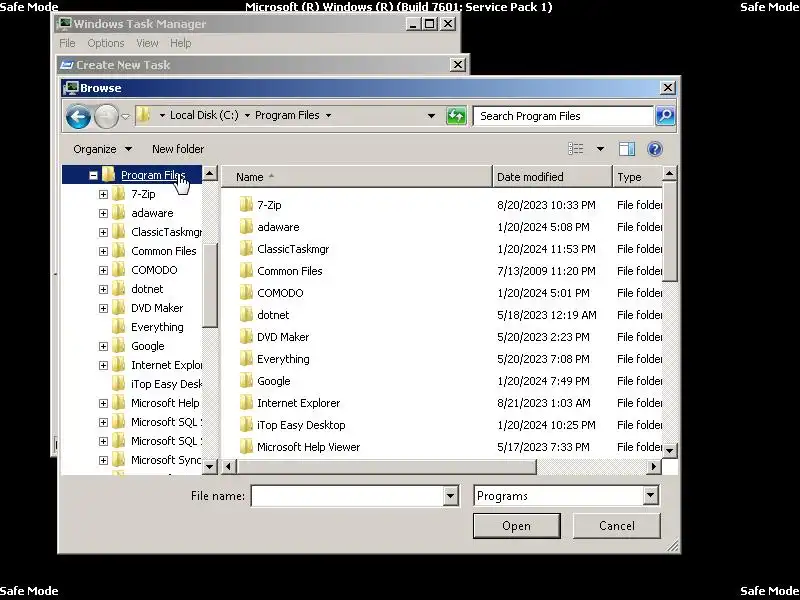Create a New folder

178,149
